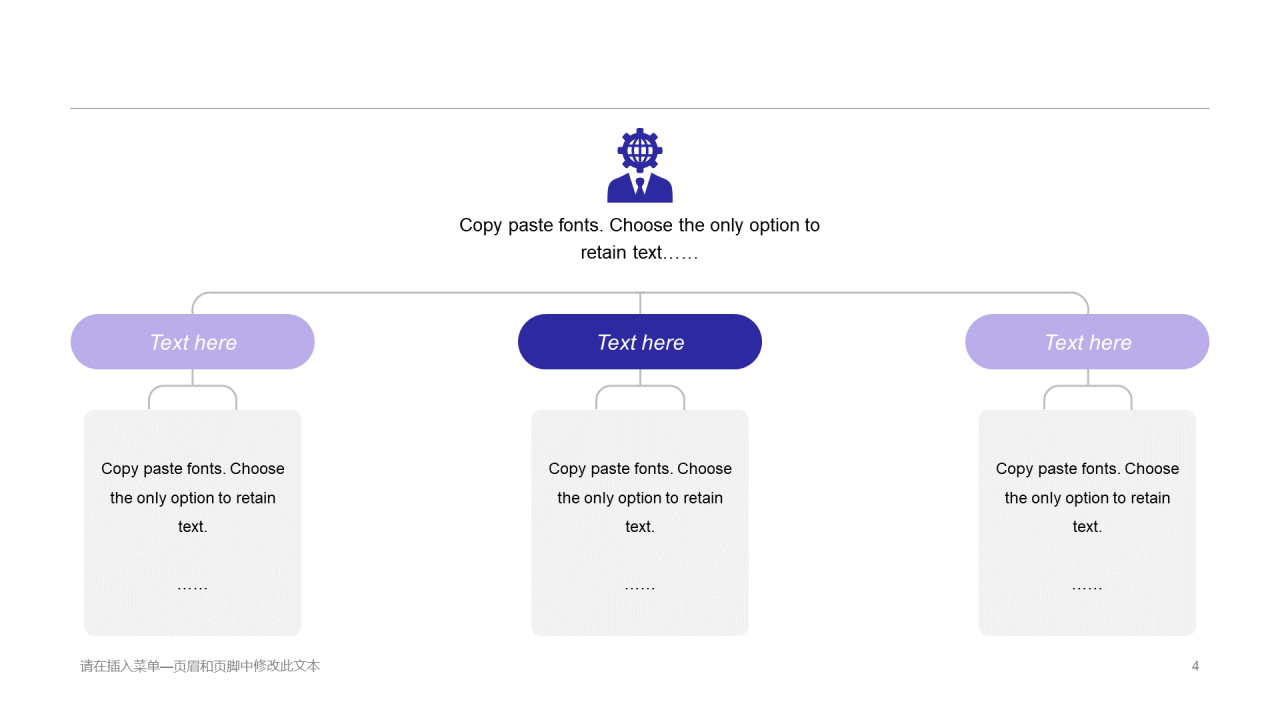The image size is (1280, 720).
Task: Select the globe gear head of the icon
Action: coord(640,150)
